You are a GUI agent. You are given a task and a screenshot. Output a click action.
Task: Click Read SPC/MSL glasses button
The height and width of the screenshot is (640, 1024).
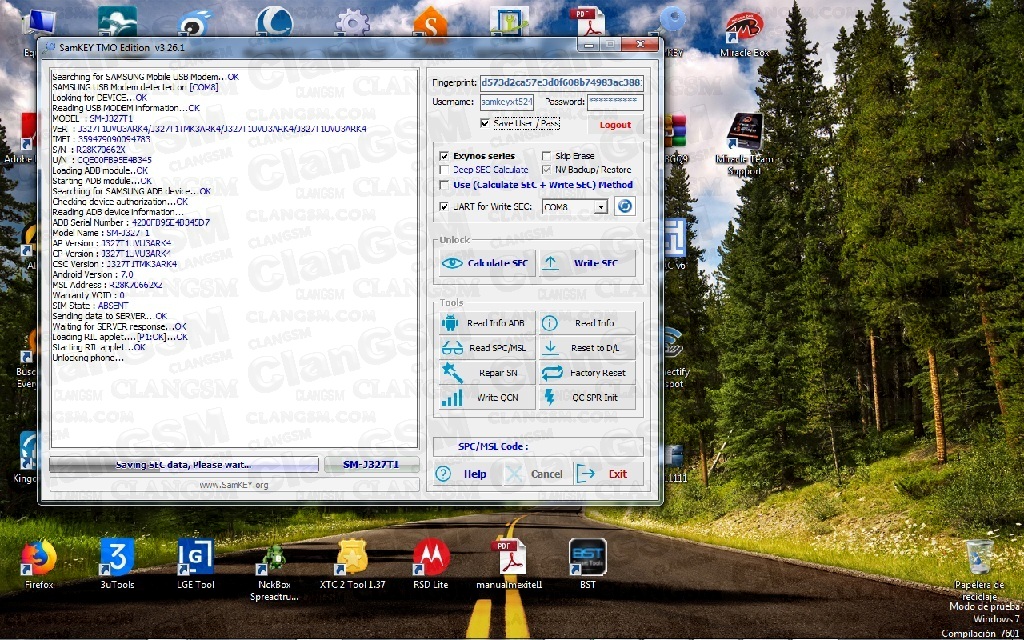[x=487, y=348]
